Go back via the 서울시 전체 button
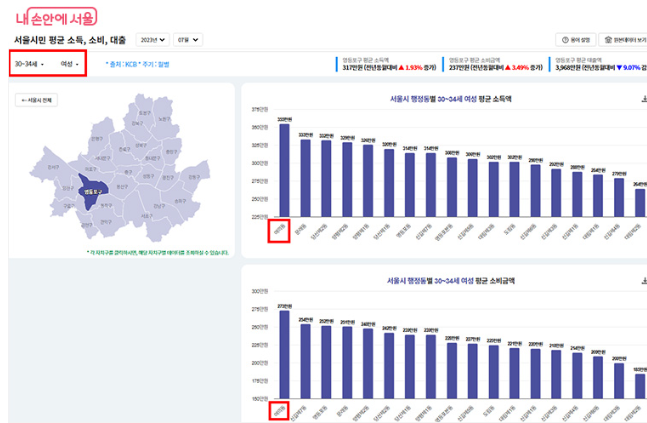The image size is (647, 423). tap(36, 100)
